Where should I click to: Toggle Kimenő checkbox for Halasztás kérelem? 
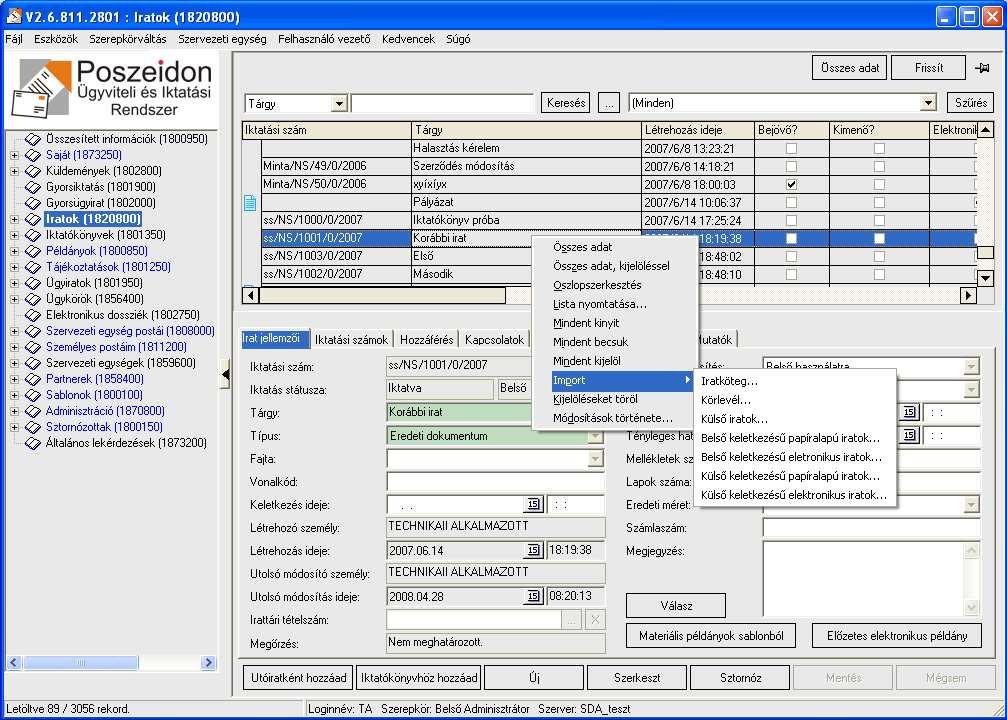pyautogui.click(x=879, y=148)
